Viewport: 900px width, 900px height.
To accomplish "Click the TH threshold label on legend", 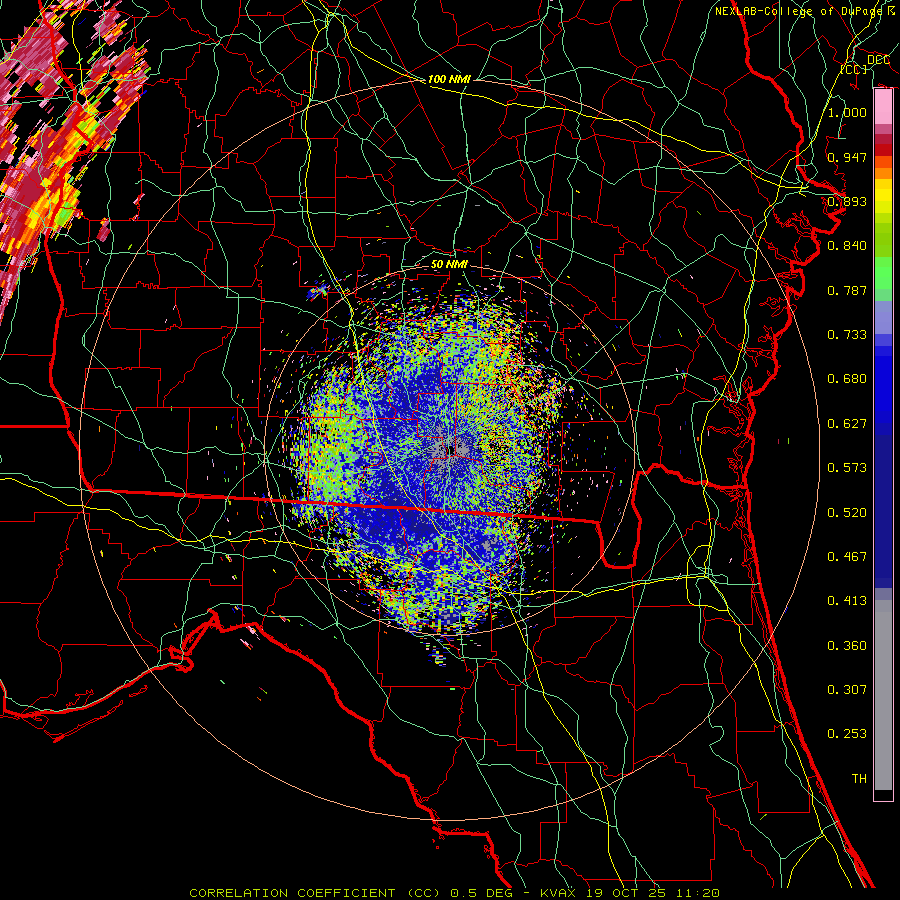I will pyautogui.click(x=859, y=779).
